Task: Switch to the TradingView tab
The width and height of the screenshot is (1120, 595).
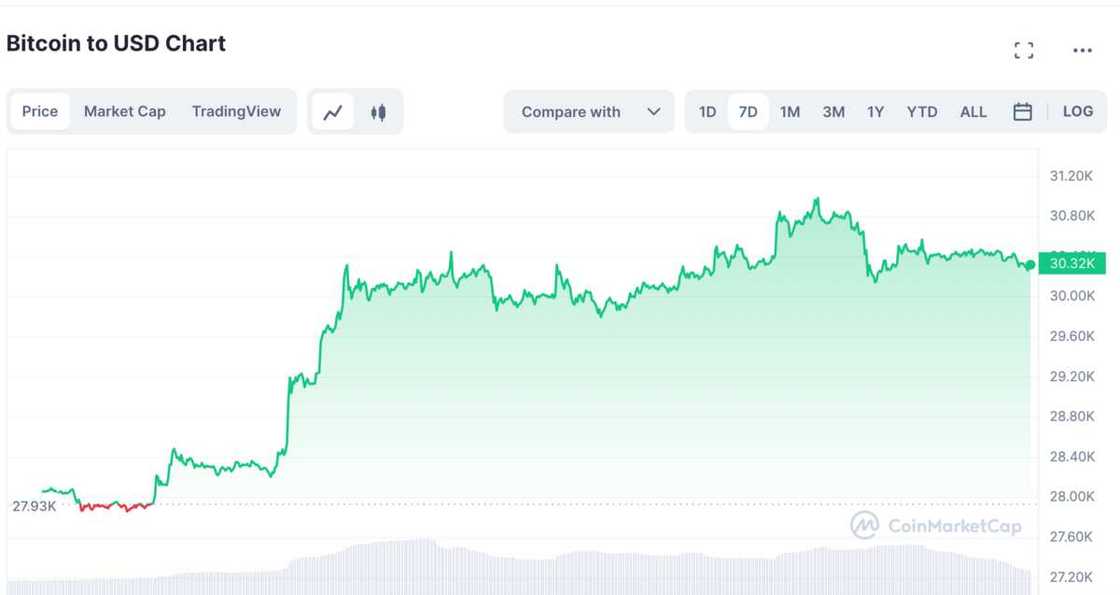Action: click(x=236, y=112)
